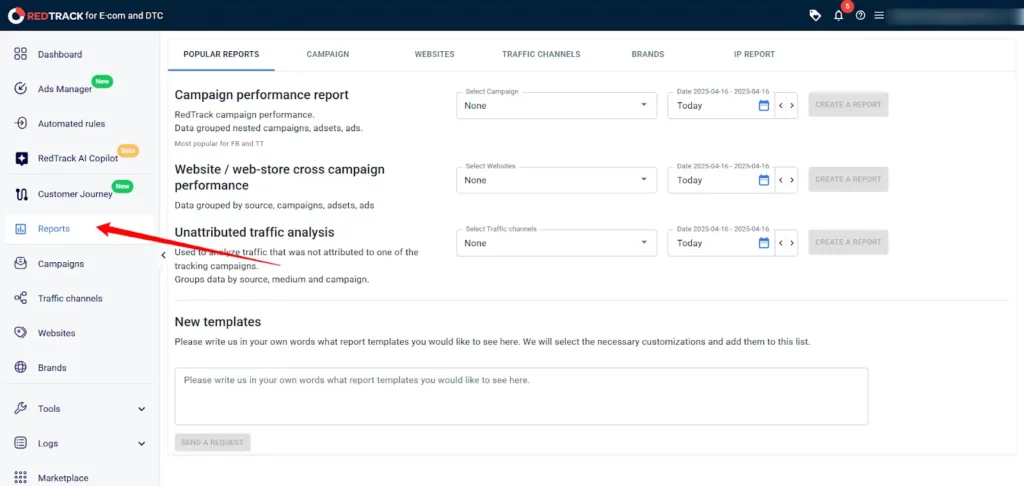The image size is (1024, 486).
Task: Click Create a Report for Website cross campaign
Action: (x=848, y=179)
